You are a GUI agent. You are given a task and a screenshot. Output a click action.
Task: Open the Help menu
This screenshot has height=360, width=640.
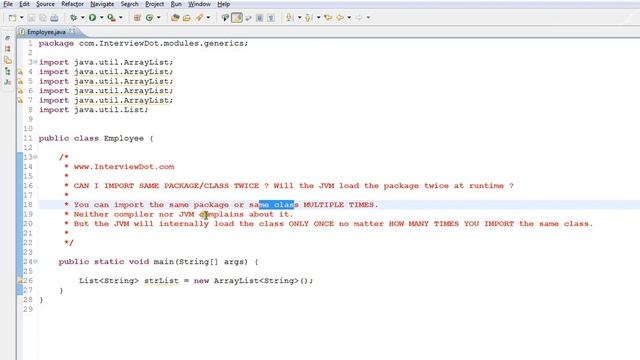(223, 4)
